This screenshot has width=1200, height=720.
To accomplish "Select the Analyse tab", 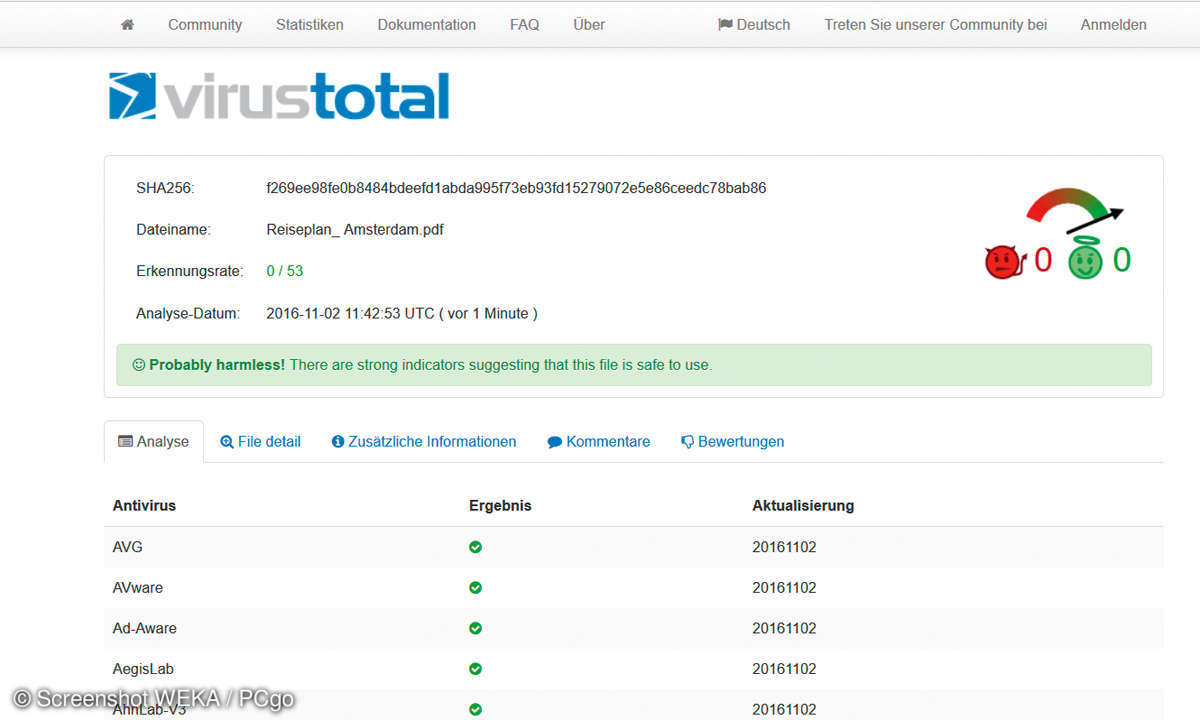I will pyautogui.click(x=154, y=442).
